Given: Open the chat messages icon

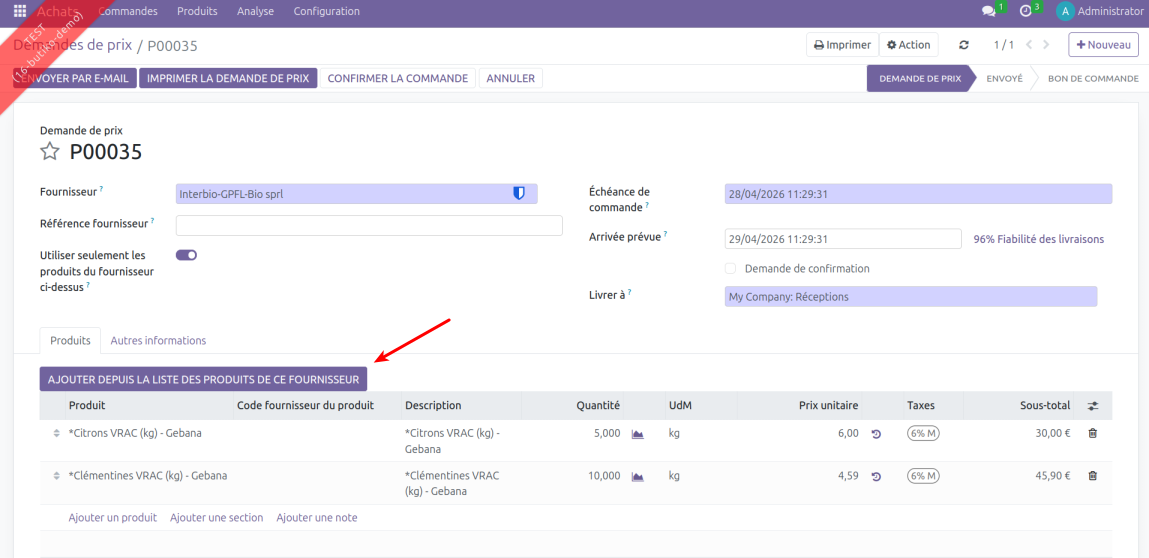Looking at the screenshot, I should tap(989, 12).
